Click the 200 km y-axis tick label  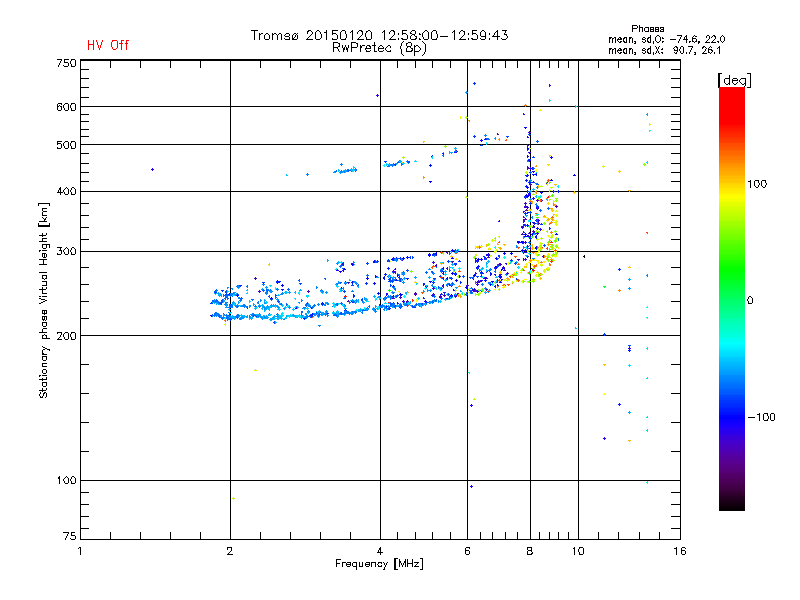tap(66, 336)
